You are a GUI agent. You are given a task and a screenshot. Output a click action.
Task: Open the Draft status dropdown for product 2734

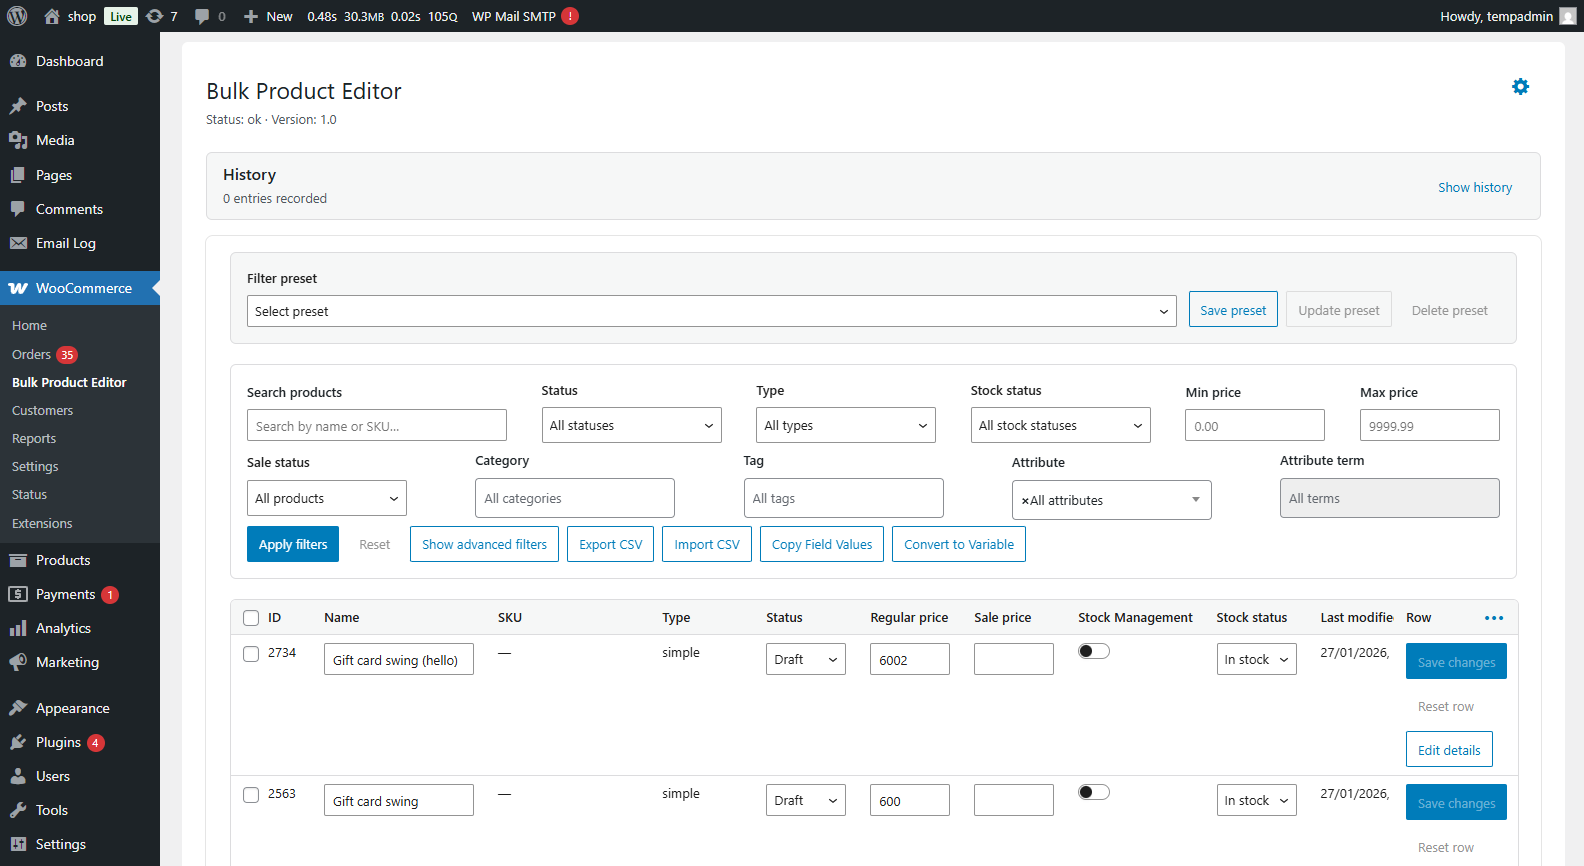pos(805,659)
